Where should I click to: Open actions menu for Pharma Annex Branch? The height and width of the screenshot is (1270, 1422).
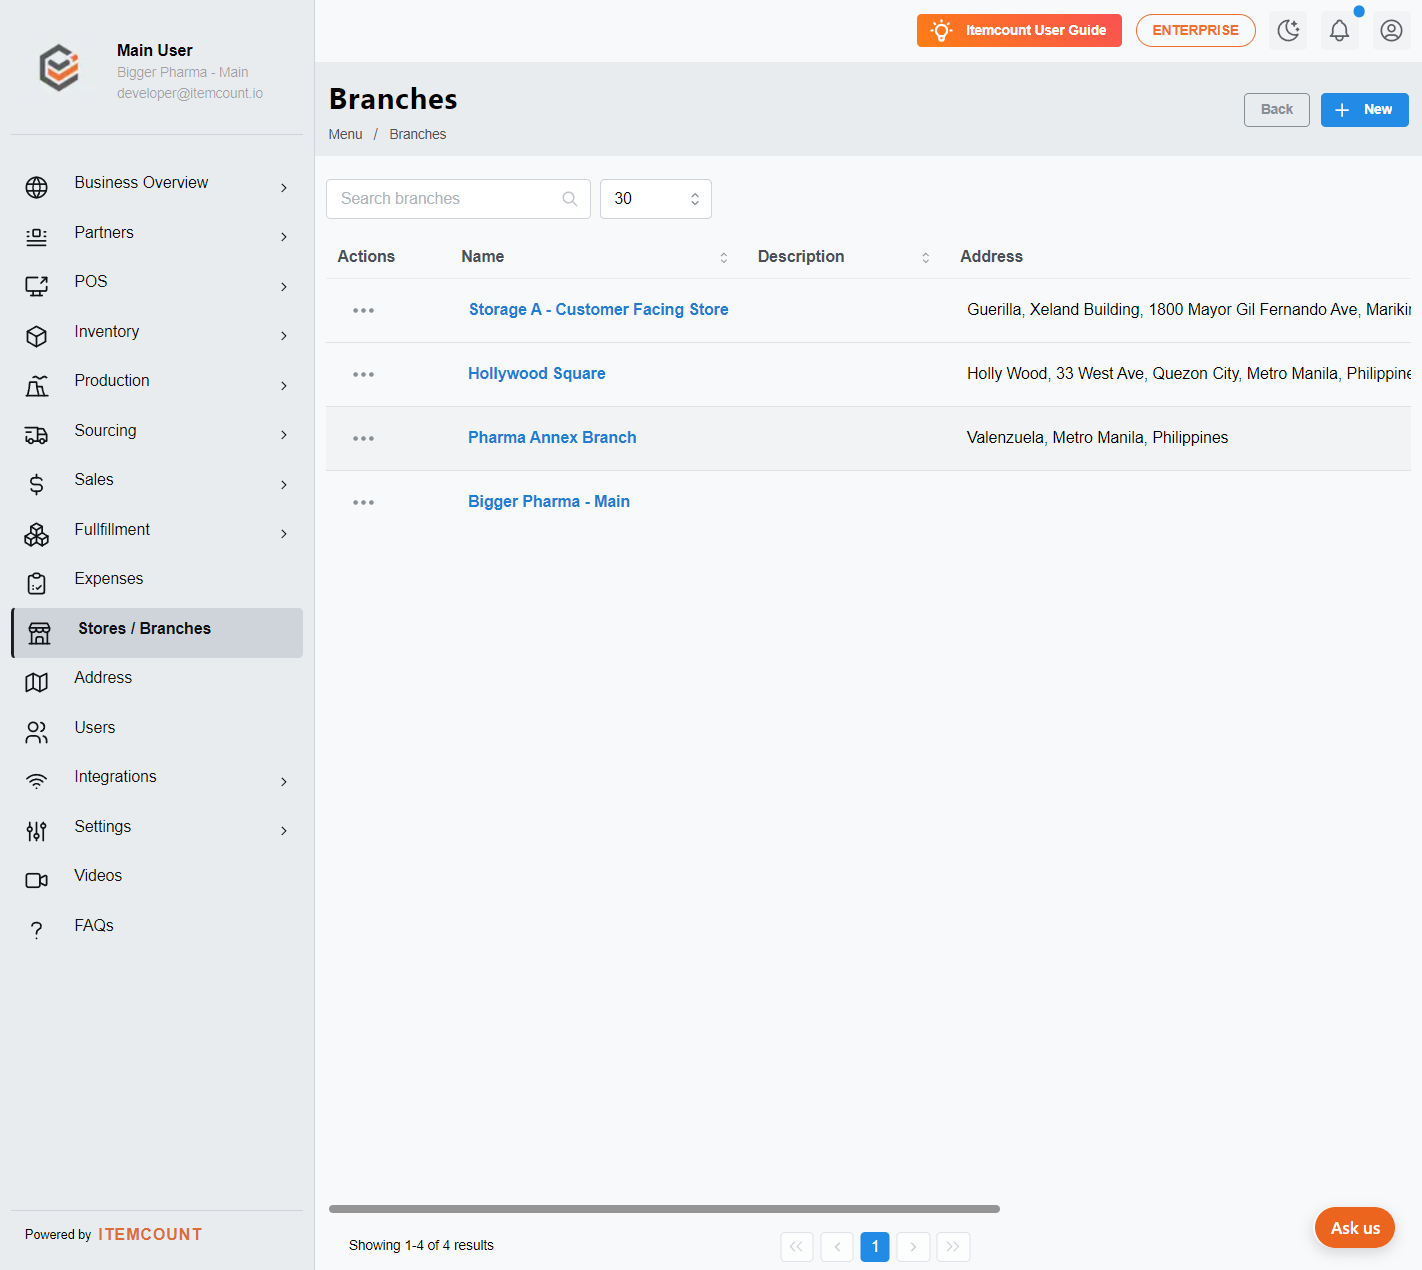pos(363,438)
